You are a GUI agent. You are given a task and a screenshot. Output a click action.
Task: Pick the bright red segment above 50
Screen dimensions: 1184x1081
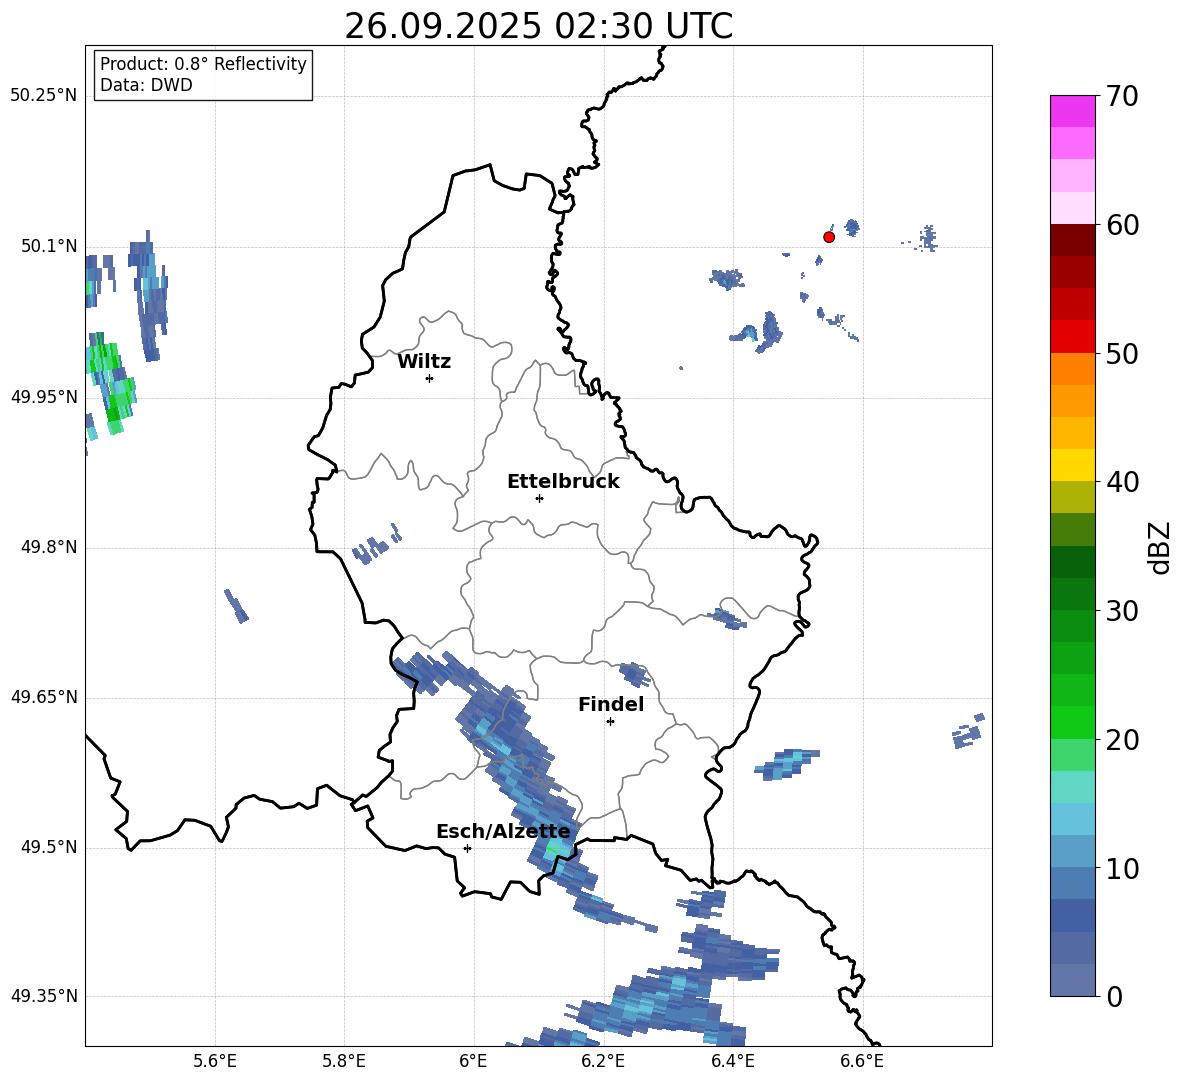coord(1072,336)
